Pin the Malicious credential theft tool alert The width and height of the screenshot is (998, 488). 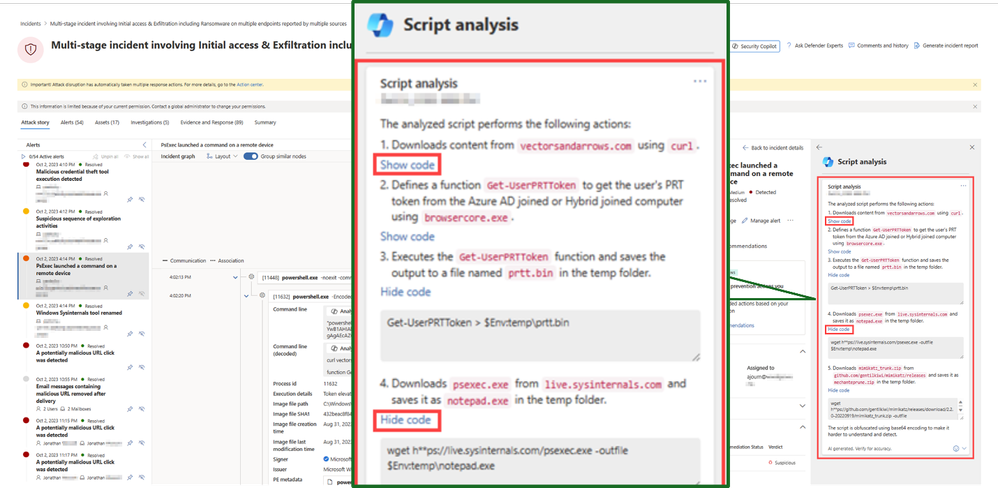click(130, 199)
